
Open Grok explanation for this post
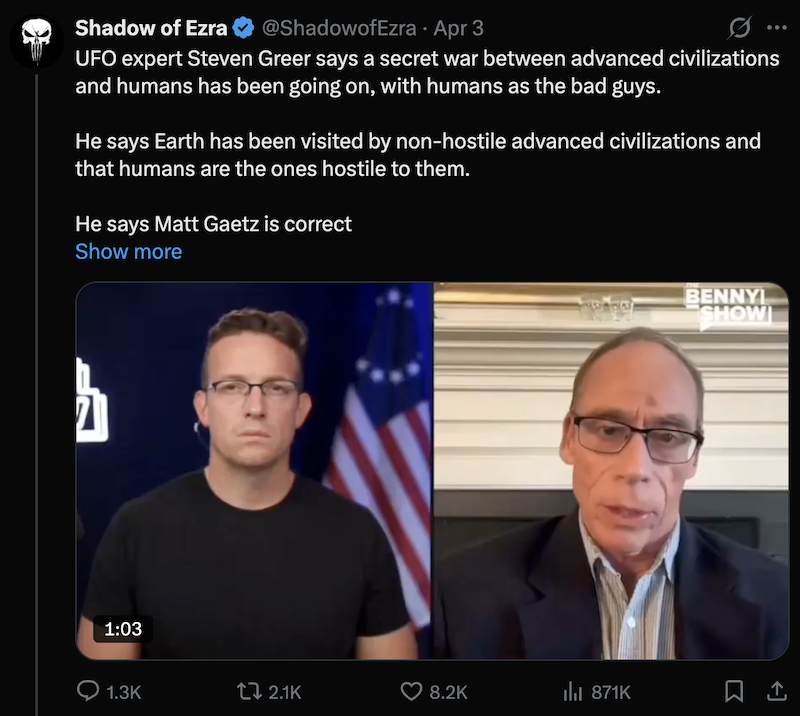739,29
